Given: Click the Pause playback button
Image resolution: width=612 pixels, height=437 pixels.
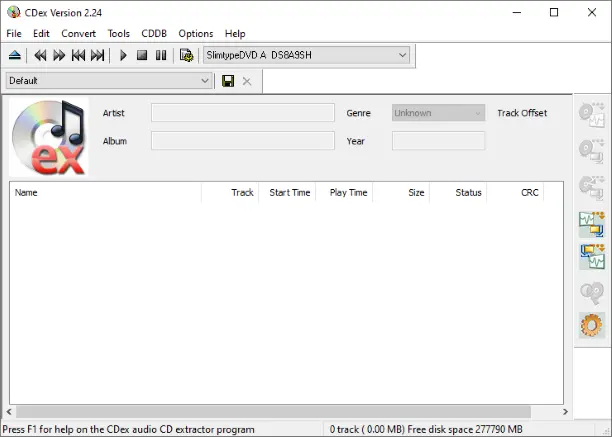Looking at the screenshot, I should [x=160, y=55].
